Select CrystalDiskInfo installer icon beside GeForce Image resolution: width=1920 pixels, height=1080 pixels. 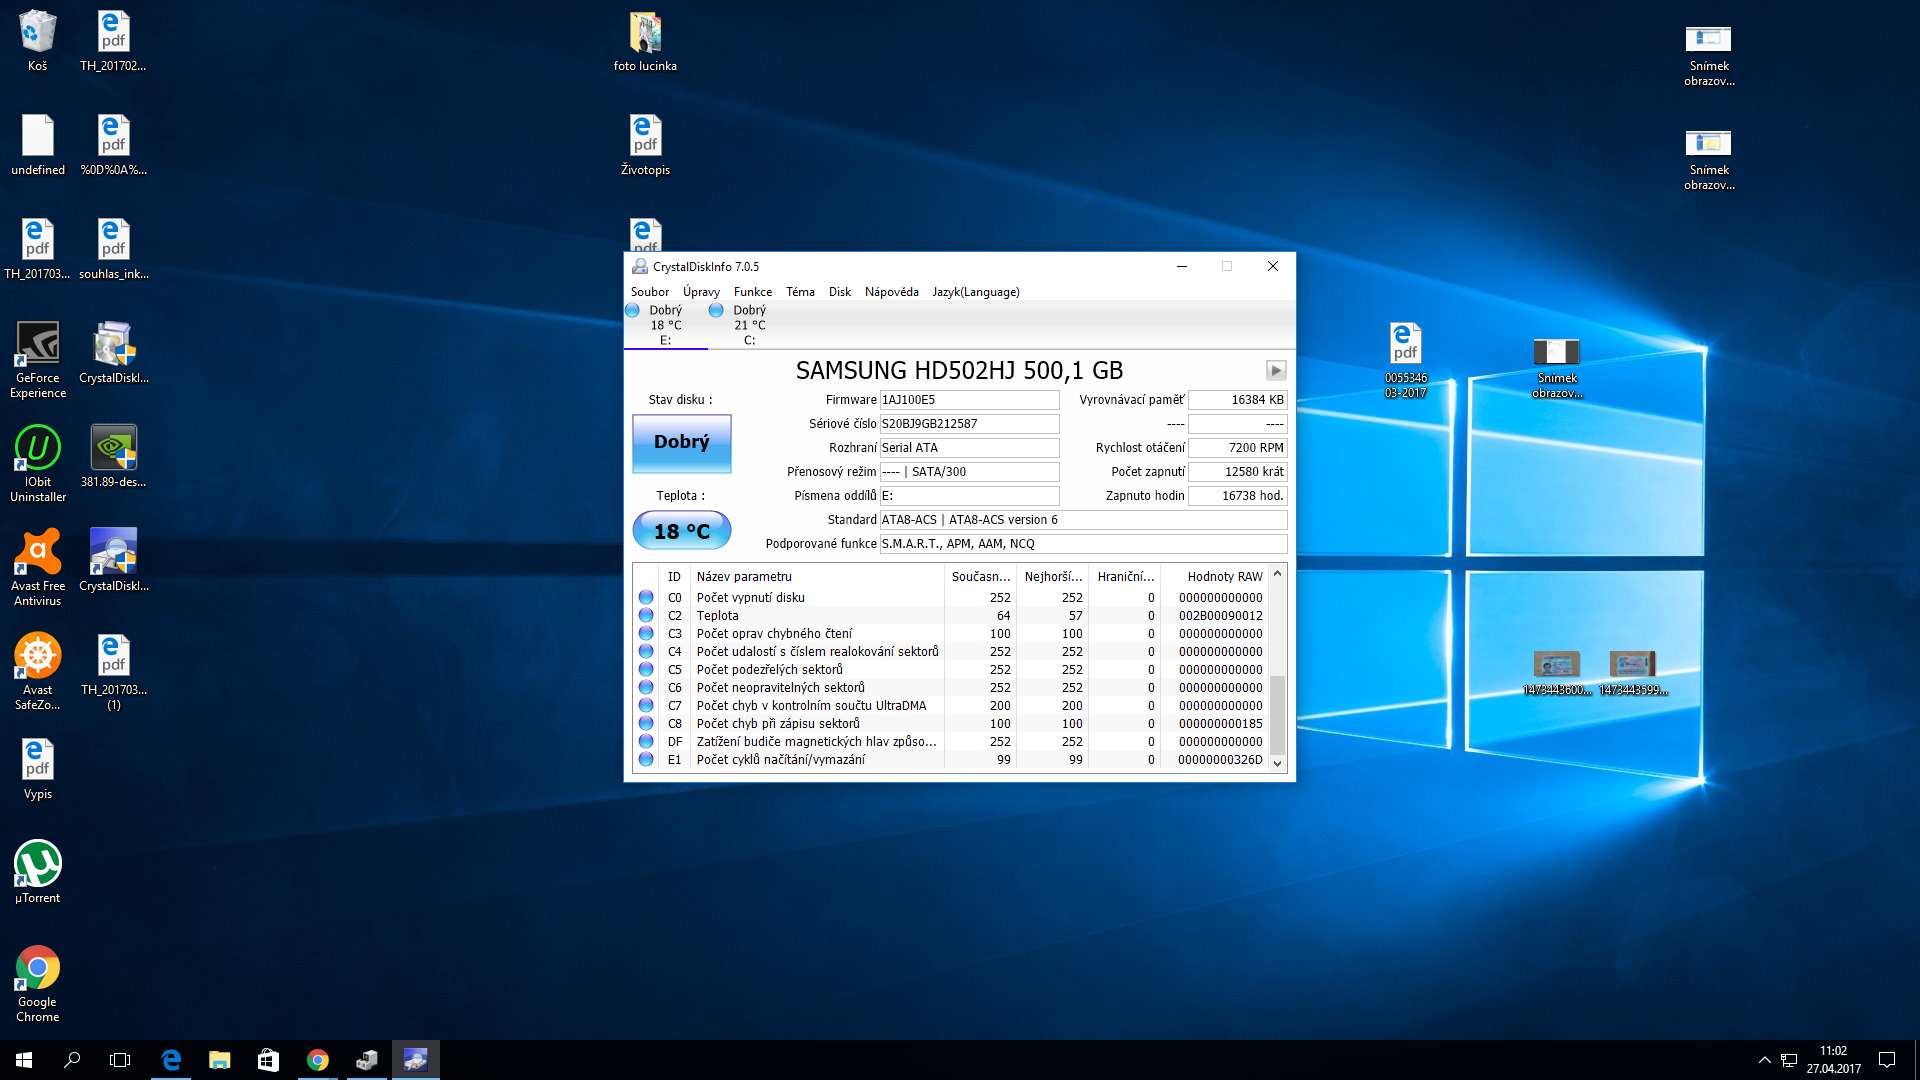pyautogui.click(x=113, y=352)
